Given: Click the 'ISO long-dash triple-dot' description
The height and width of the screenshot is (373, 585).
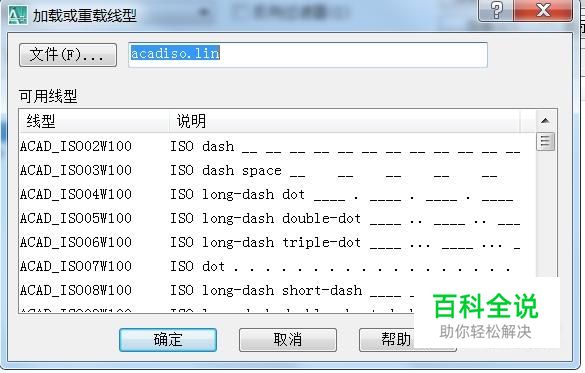Looking at the screenshot, I should [x=265, y=242].
